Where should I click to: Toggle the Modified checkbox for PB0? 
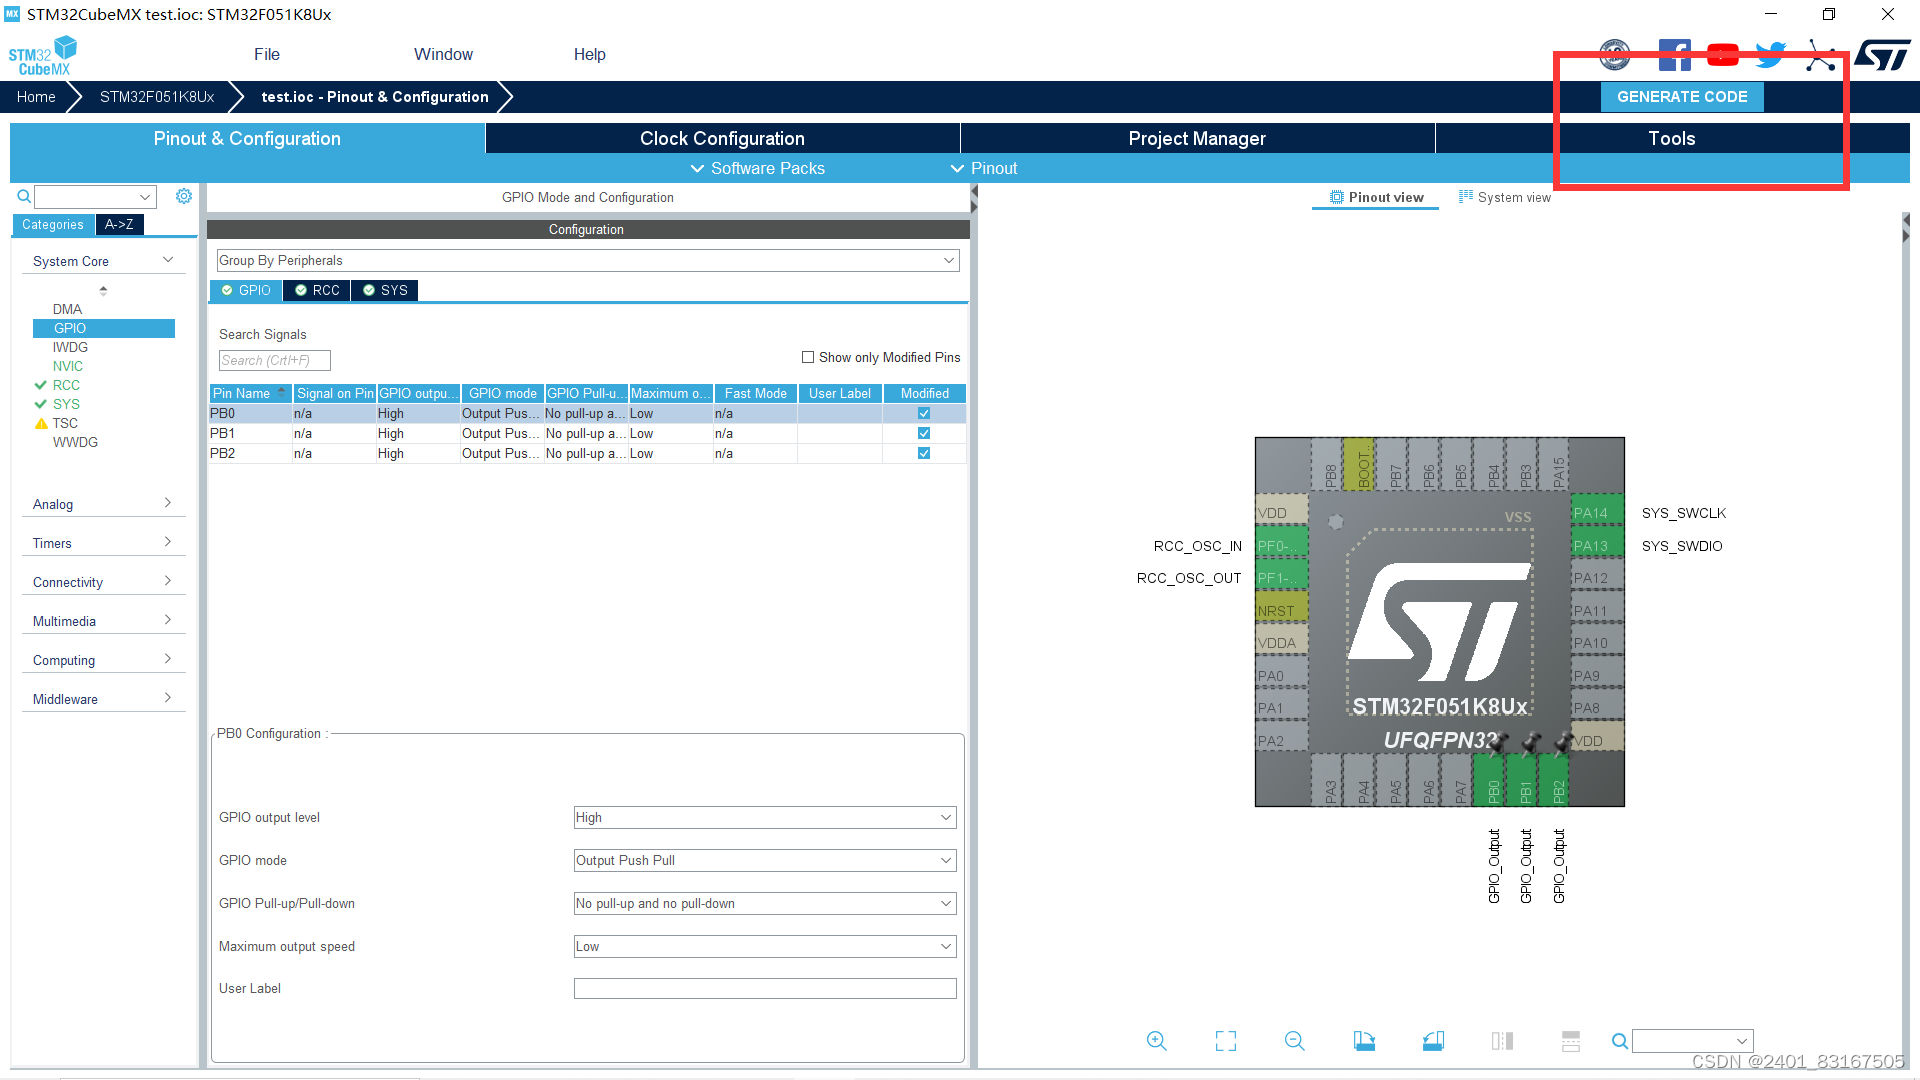(x=924, y=413)
